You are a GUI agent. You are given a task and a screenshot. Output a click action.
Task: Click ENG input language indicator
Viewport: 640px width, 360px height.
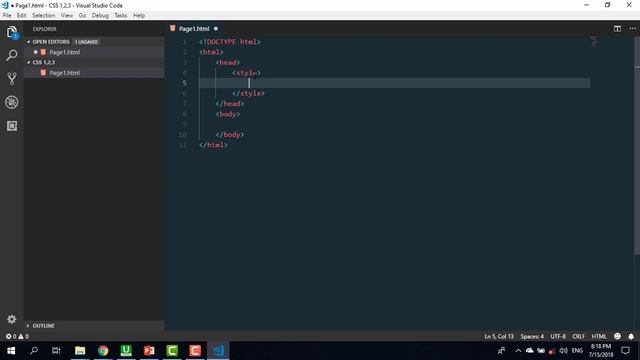pos(577,351)
